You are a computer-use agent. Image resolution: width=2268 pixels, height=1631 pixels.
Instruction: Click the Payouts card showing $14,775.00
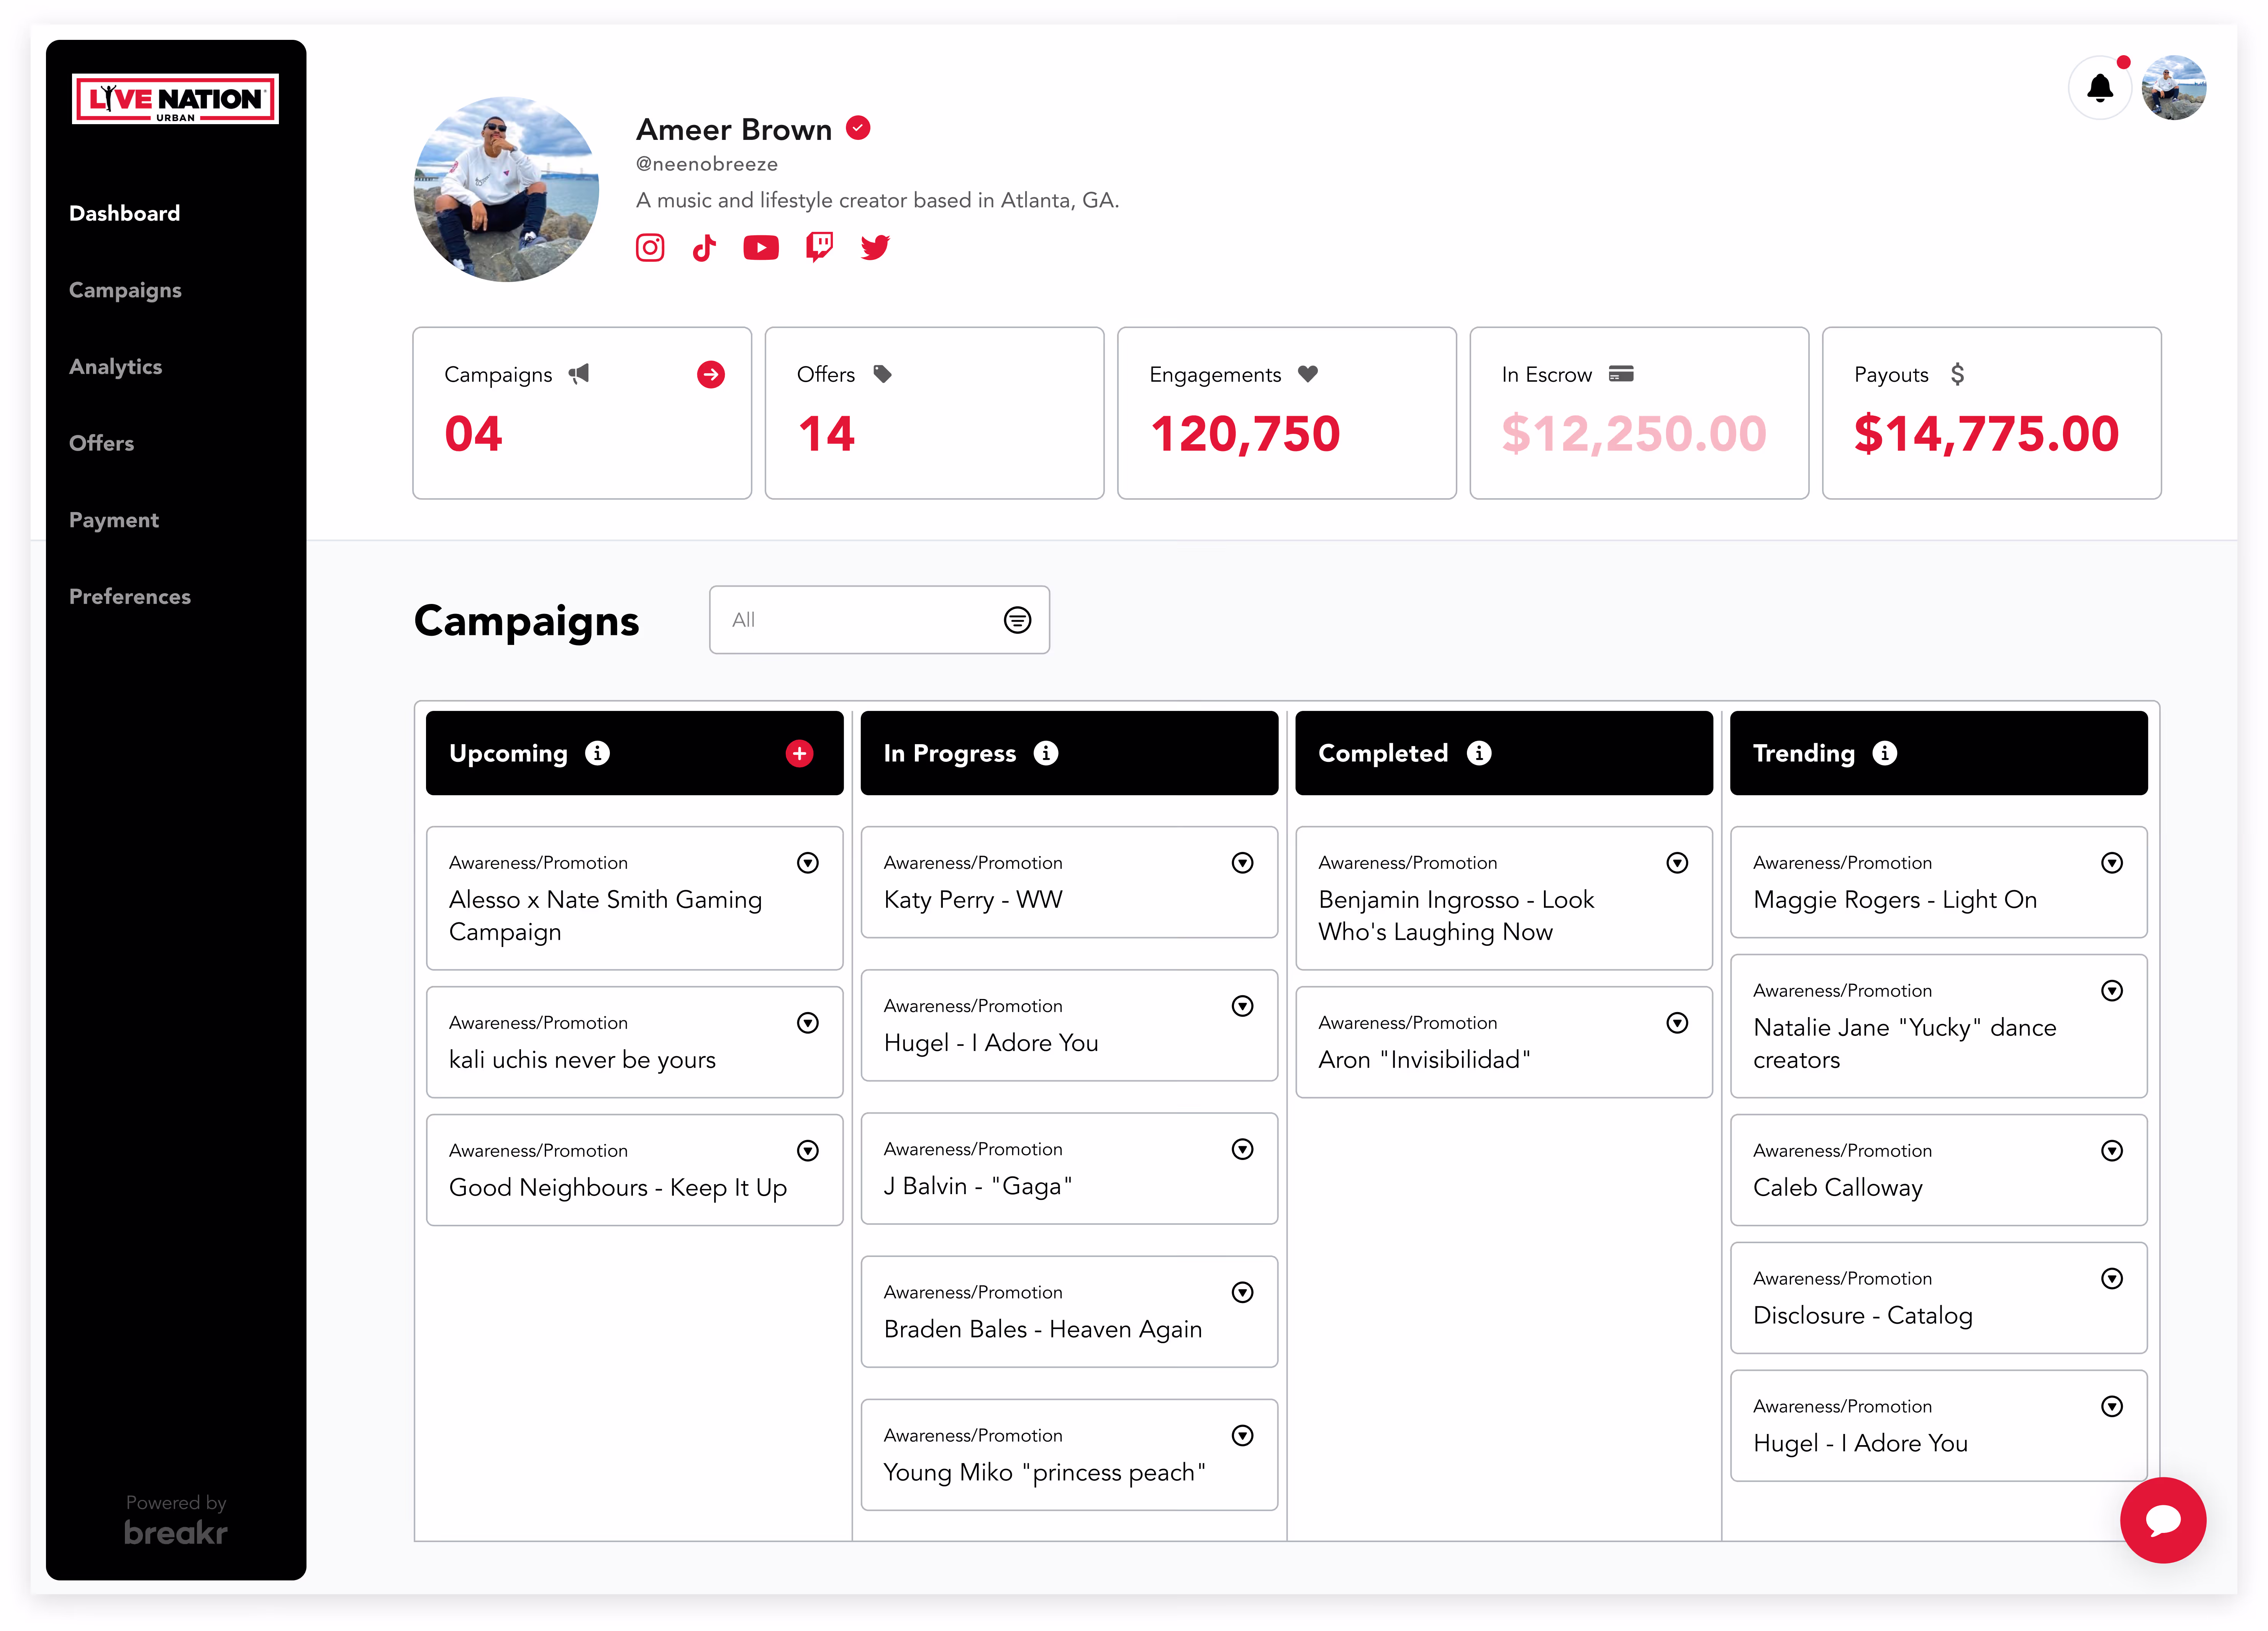1992,413
